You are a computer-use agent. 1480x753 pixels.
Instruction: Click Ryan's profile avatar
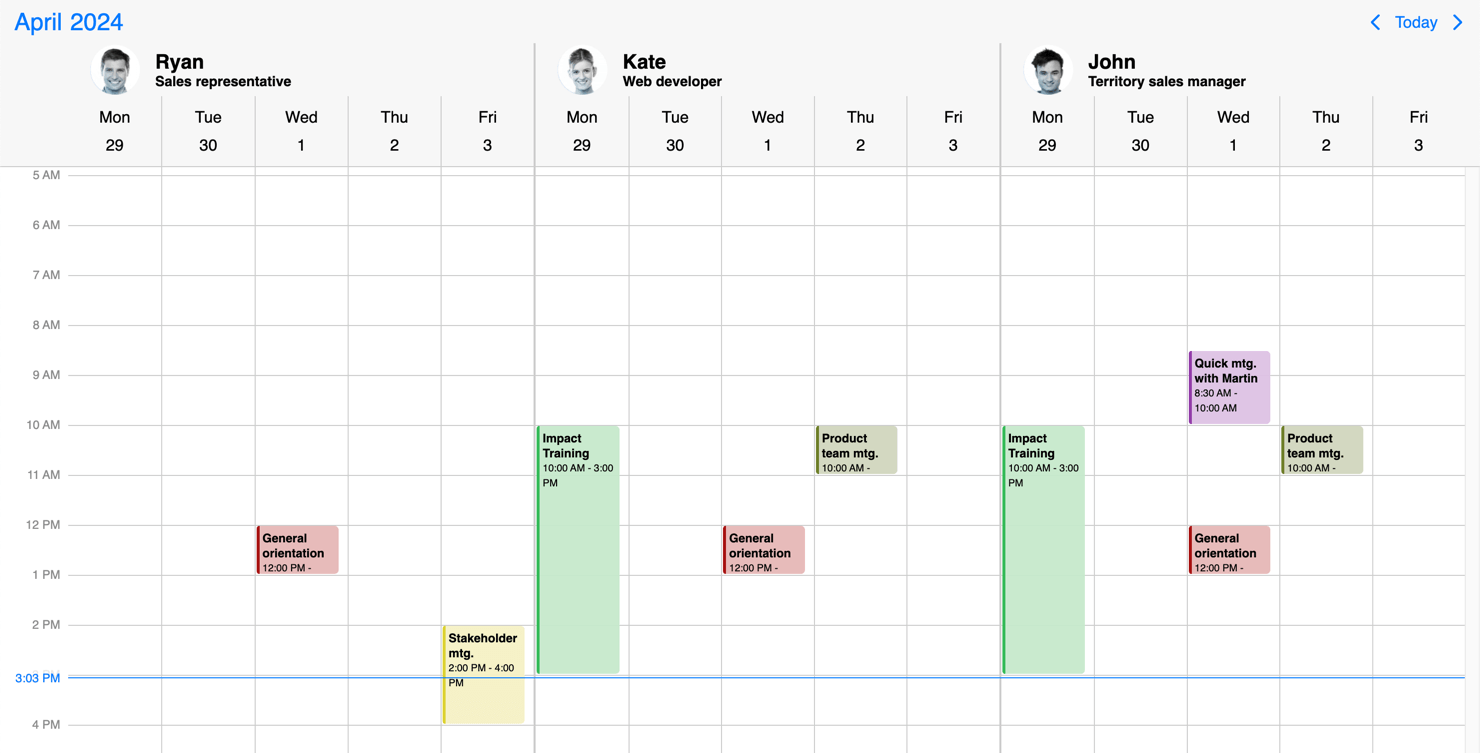point(116,70)
